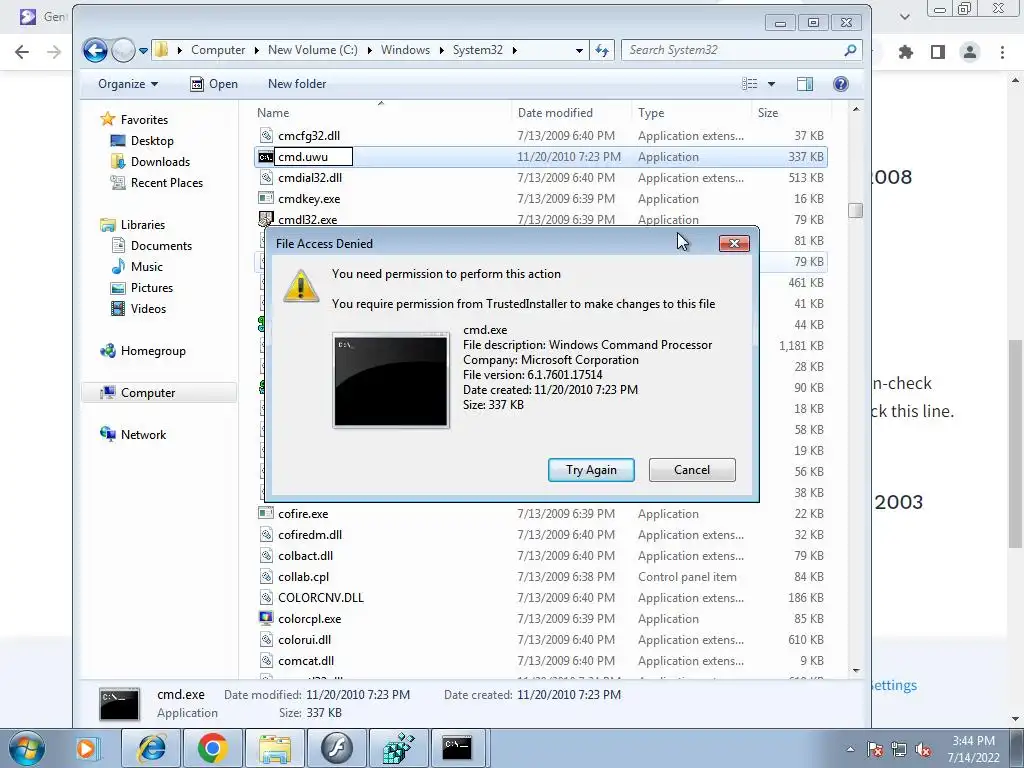Open the Organize menu

tap(128, 84)
